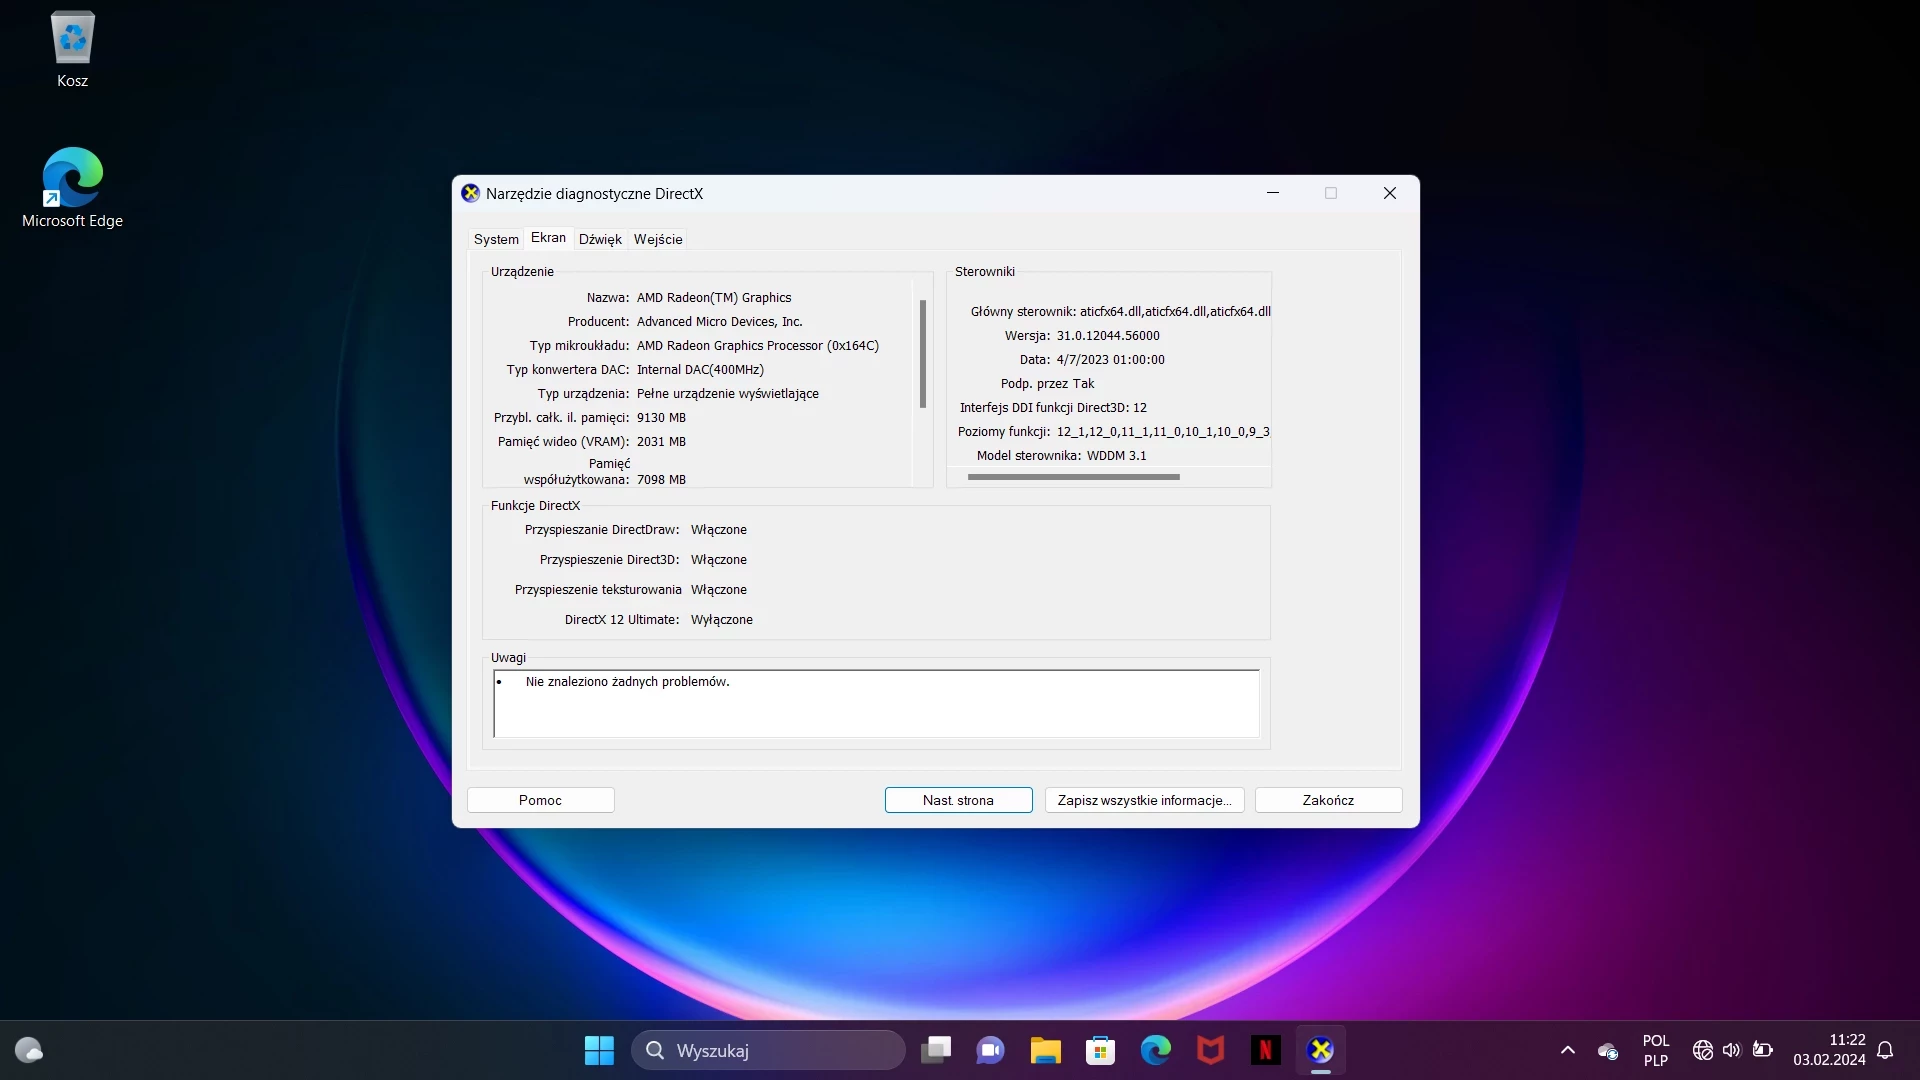
Task: Switch to the Dźwięk tab
Action: coord(600,239)
